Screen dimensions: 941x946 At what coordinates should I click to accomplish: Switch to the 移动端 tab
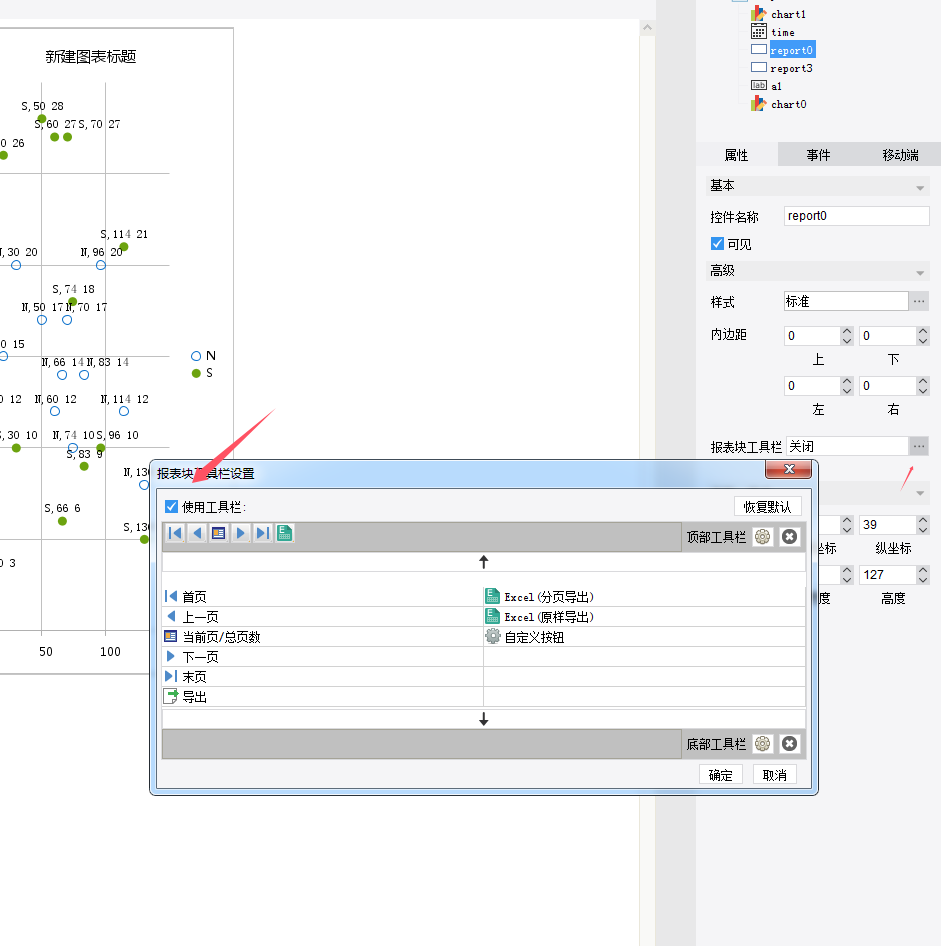[x=900, y=154]
